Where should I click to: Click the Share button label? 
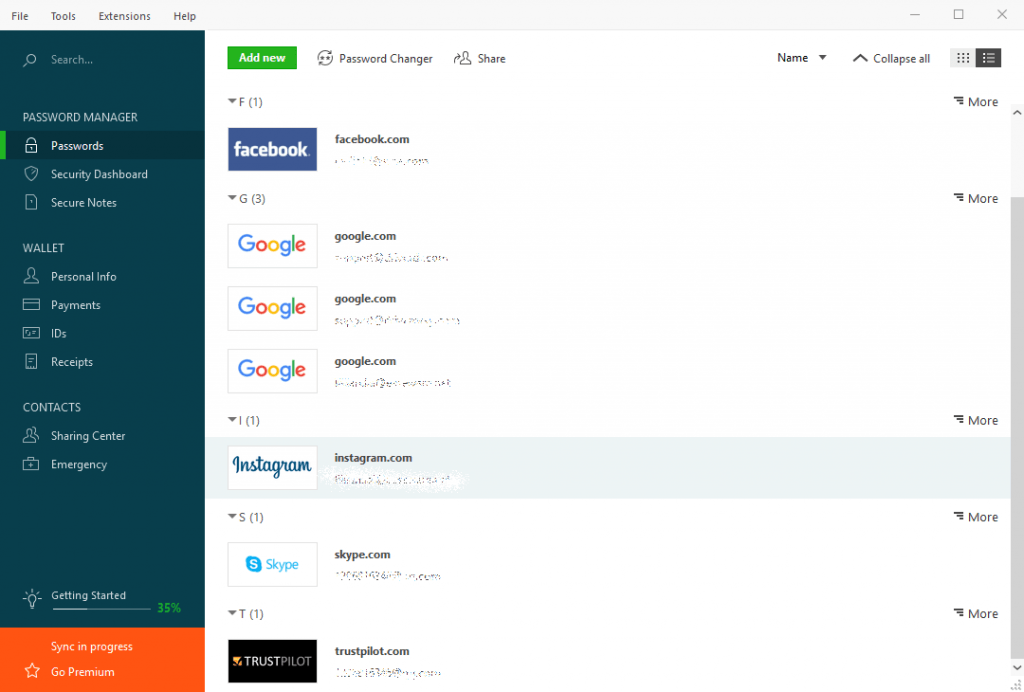(491, 58)
